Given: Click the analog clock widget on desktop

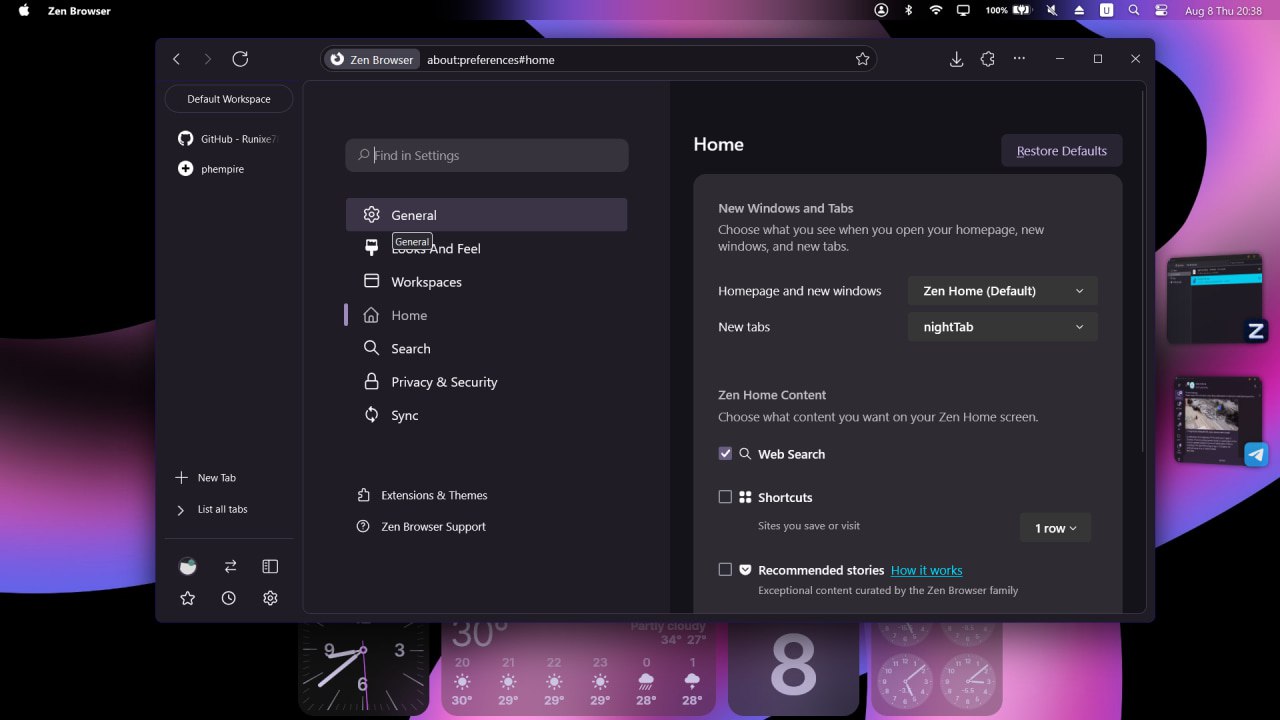Looking at the screenshot, I should 363,667.
